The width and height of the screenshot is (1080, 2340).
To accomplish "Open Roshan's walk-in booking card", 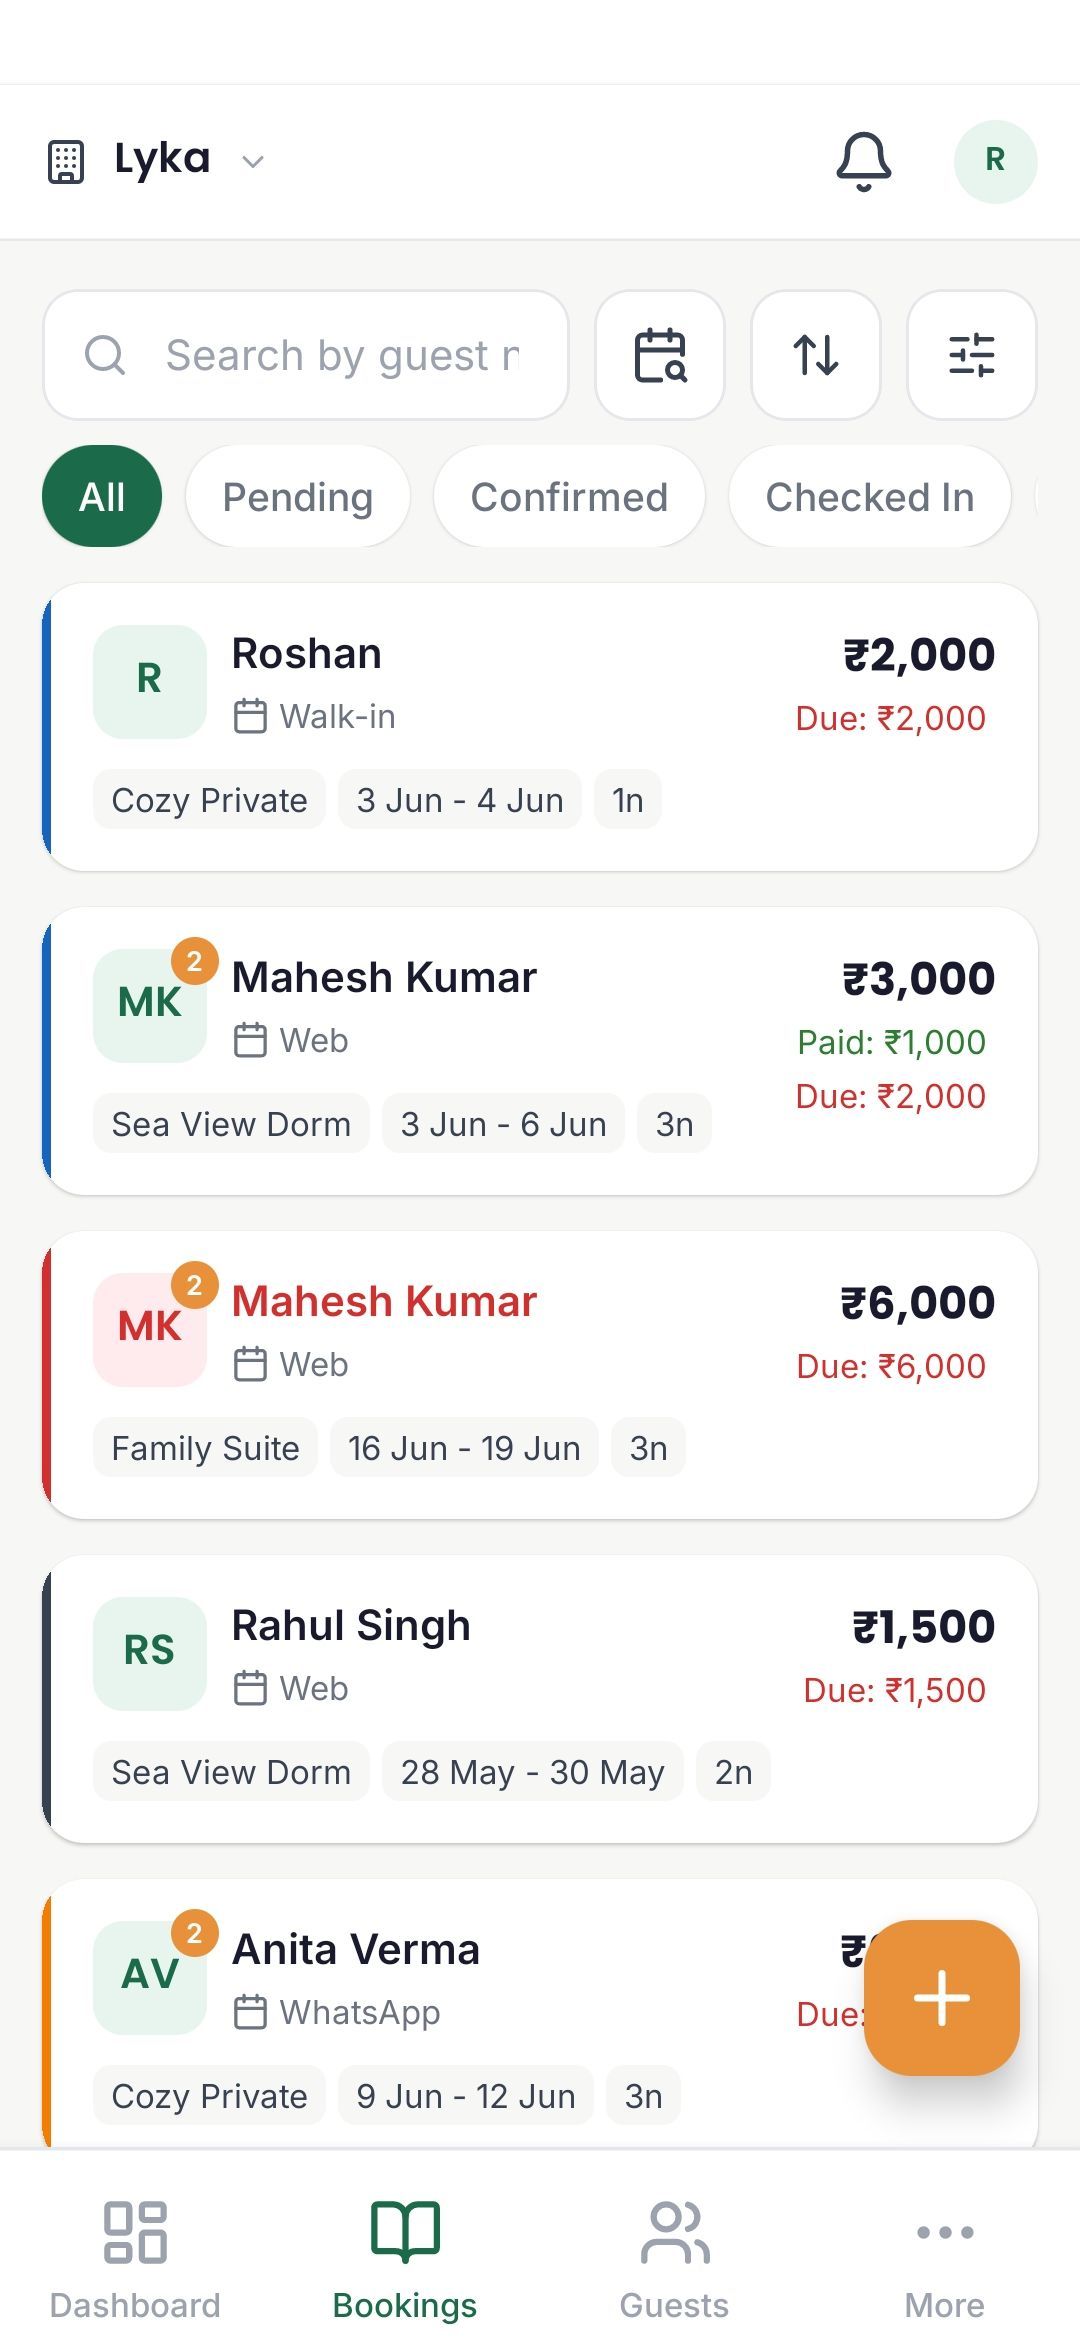I will coord(540,727).
